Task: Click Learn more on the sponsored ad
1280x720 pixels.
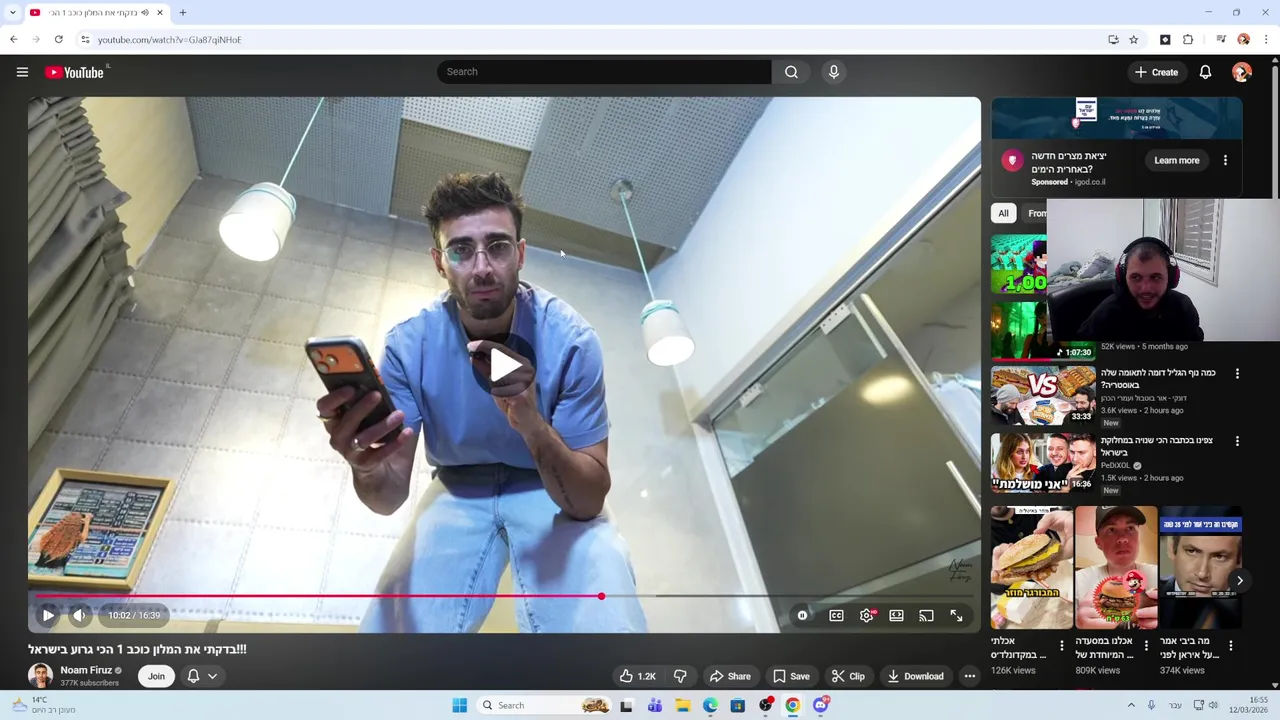Action: [1176, 160]
